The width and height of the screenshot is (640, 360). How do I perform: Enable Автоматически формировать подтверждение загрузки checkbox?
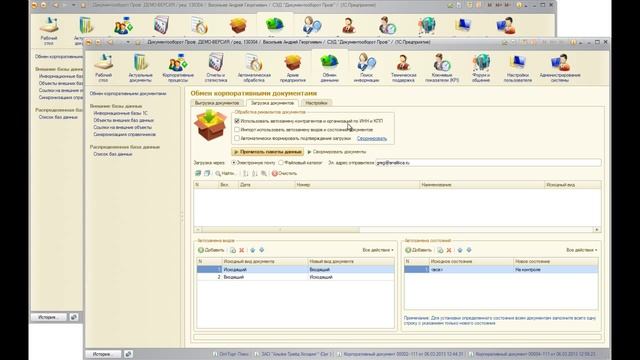pos(237,138)
